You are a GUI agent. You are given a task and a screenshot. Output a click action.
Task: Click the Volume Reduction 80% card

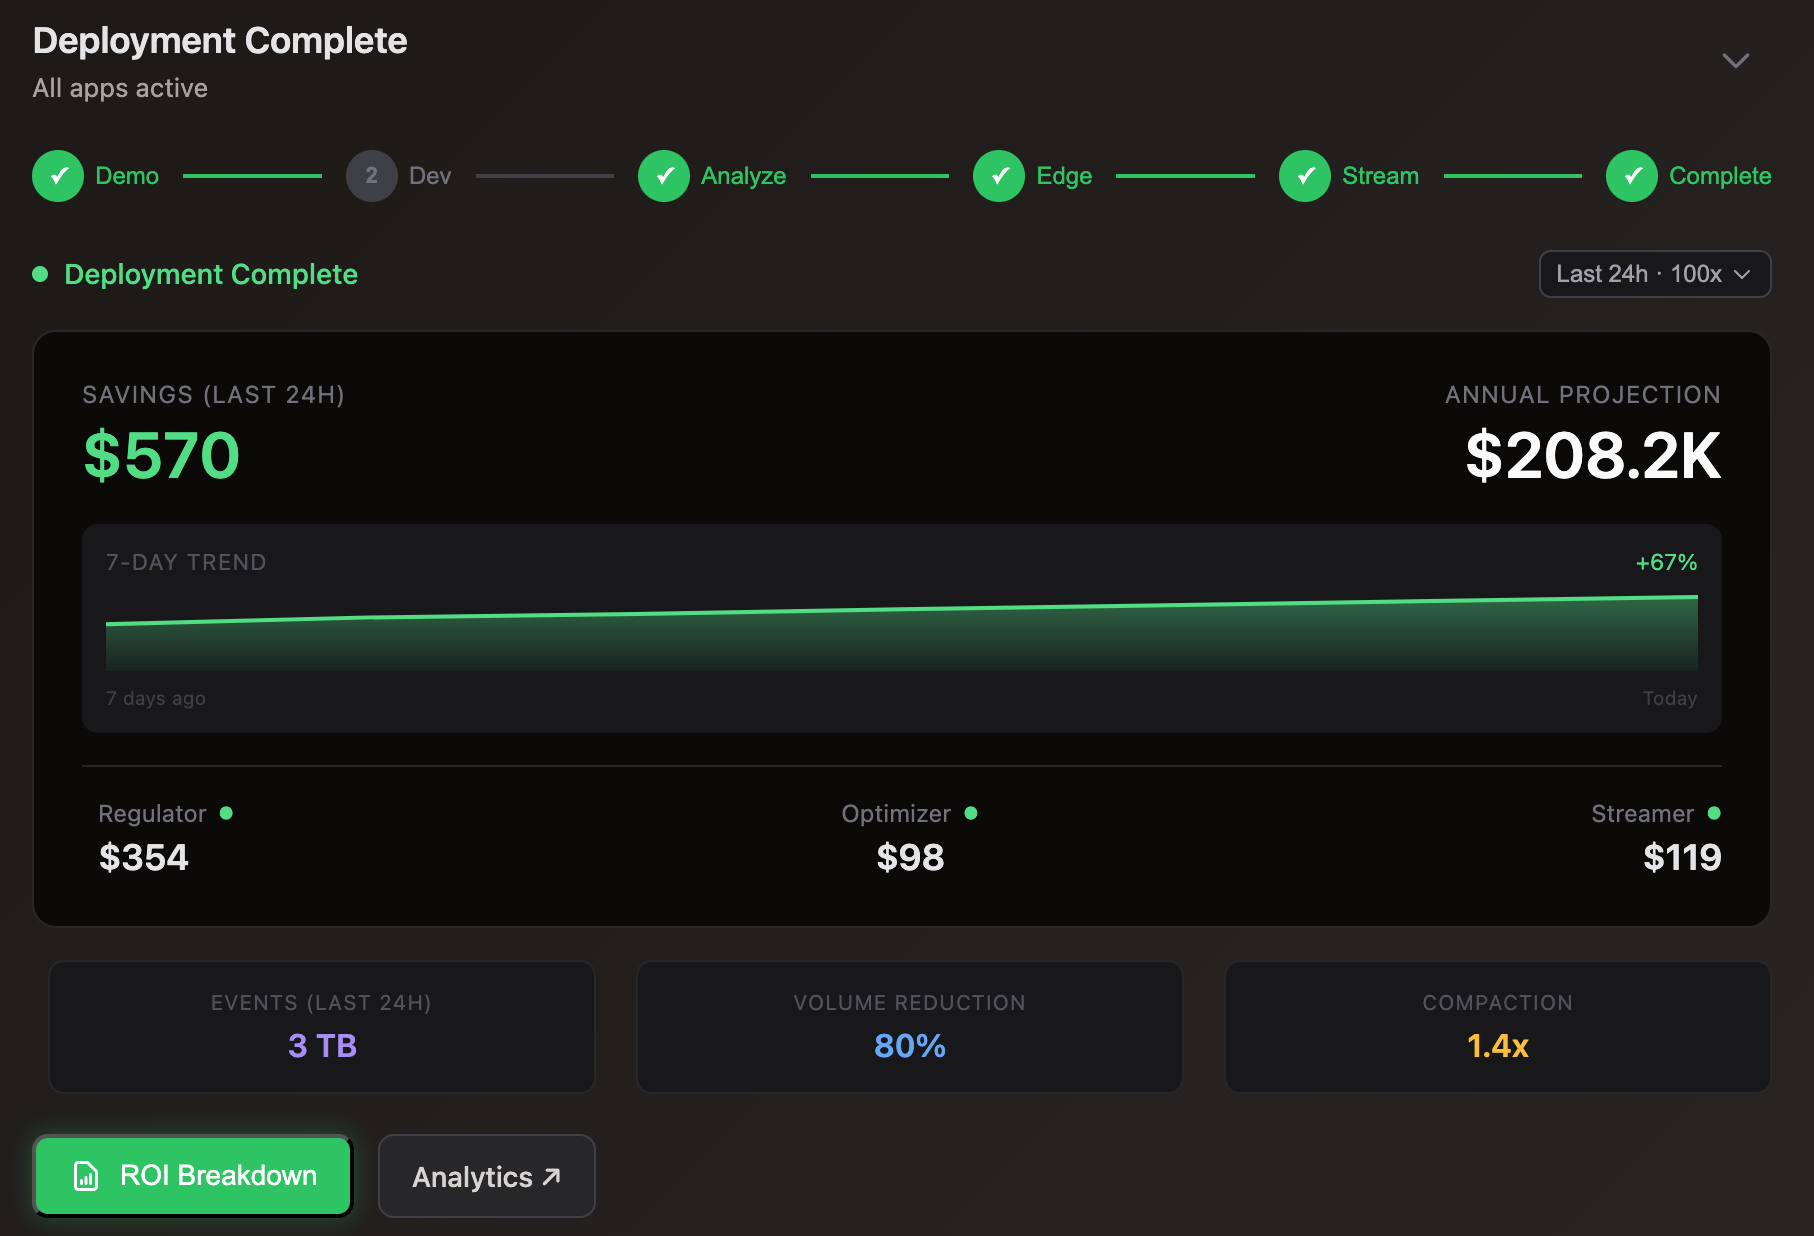pyautogui.click(x=909, y=1027)
